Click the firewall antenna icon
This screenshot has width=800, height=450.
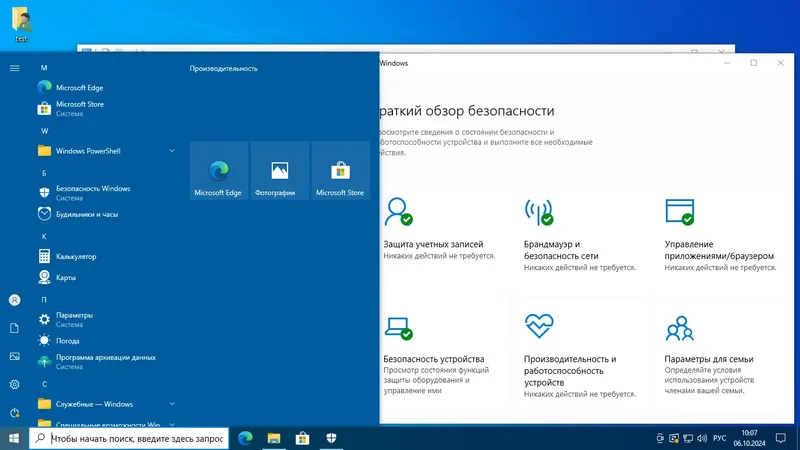(539, 212)
